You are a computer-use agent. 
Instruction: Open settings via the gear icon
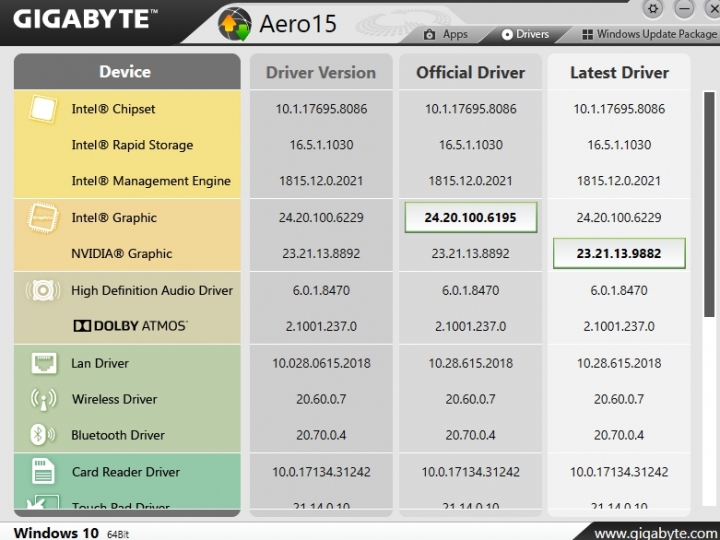(x=652, y=9)
